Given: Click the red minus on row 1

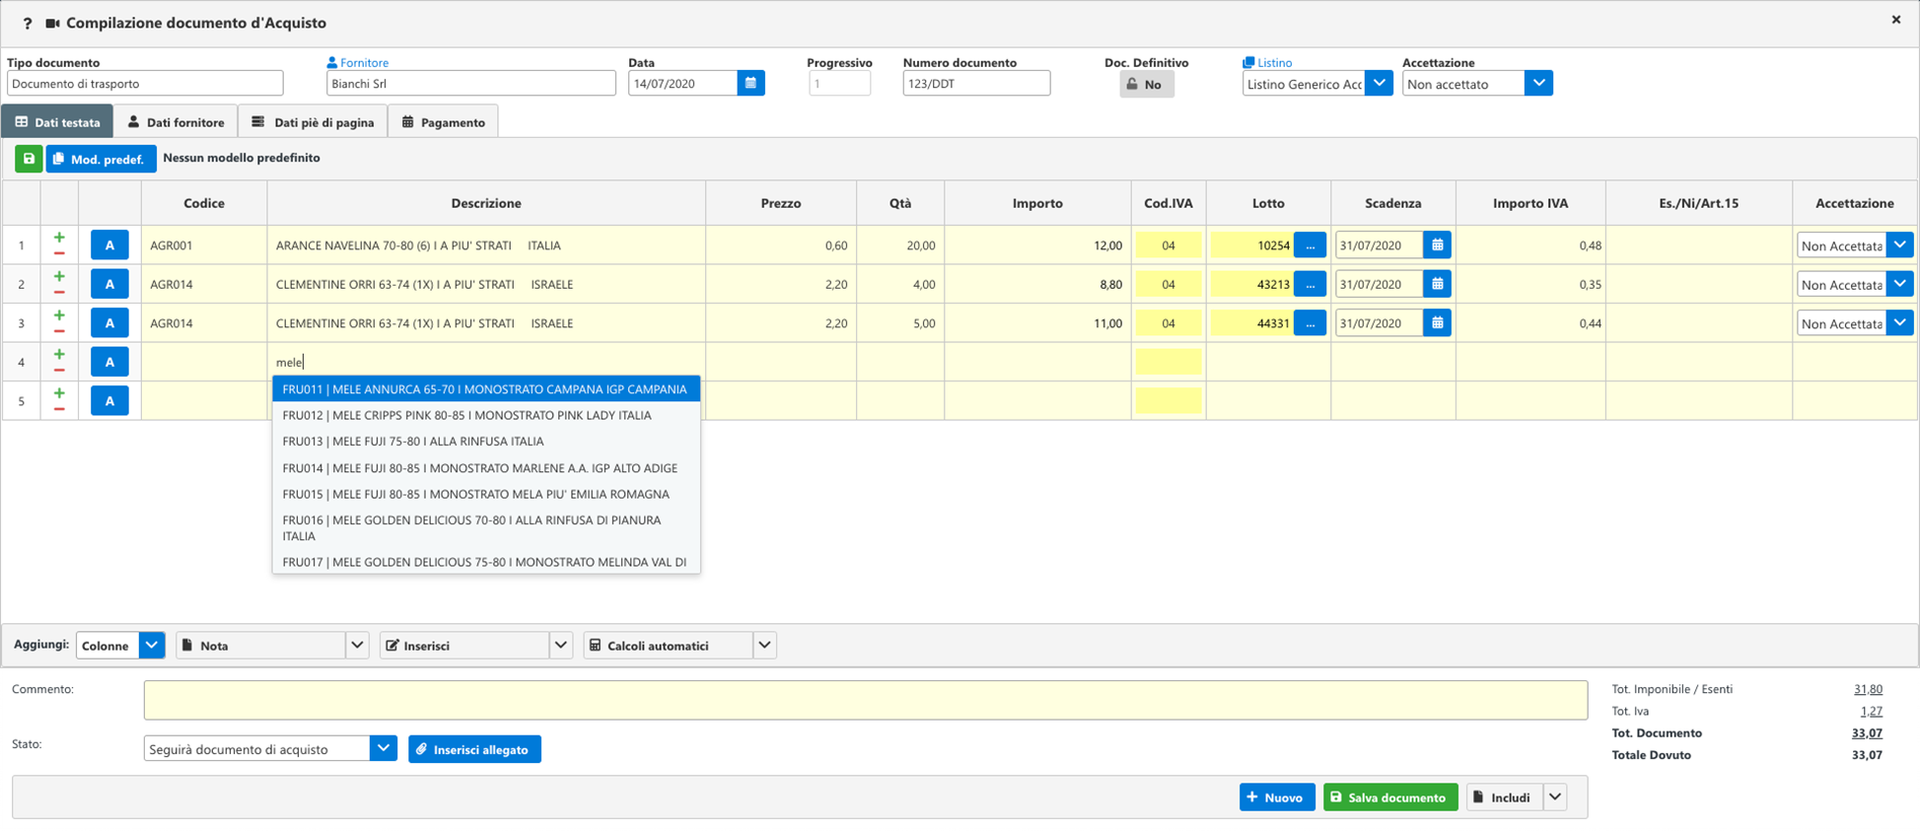Looking at the screenshot, I should (x=59, y=254).
